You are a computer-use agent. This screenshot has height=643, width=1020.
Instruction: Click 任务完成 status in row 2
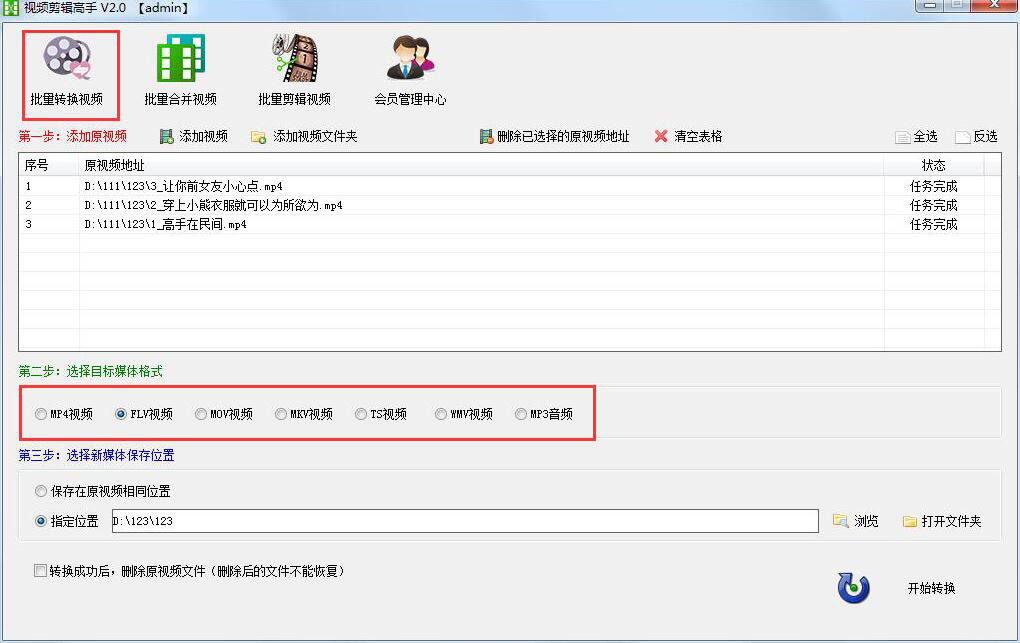(933, 205)
